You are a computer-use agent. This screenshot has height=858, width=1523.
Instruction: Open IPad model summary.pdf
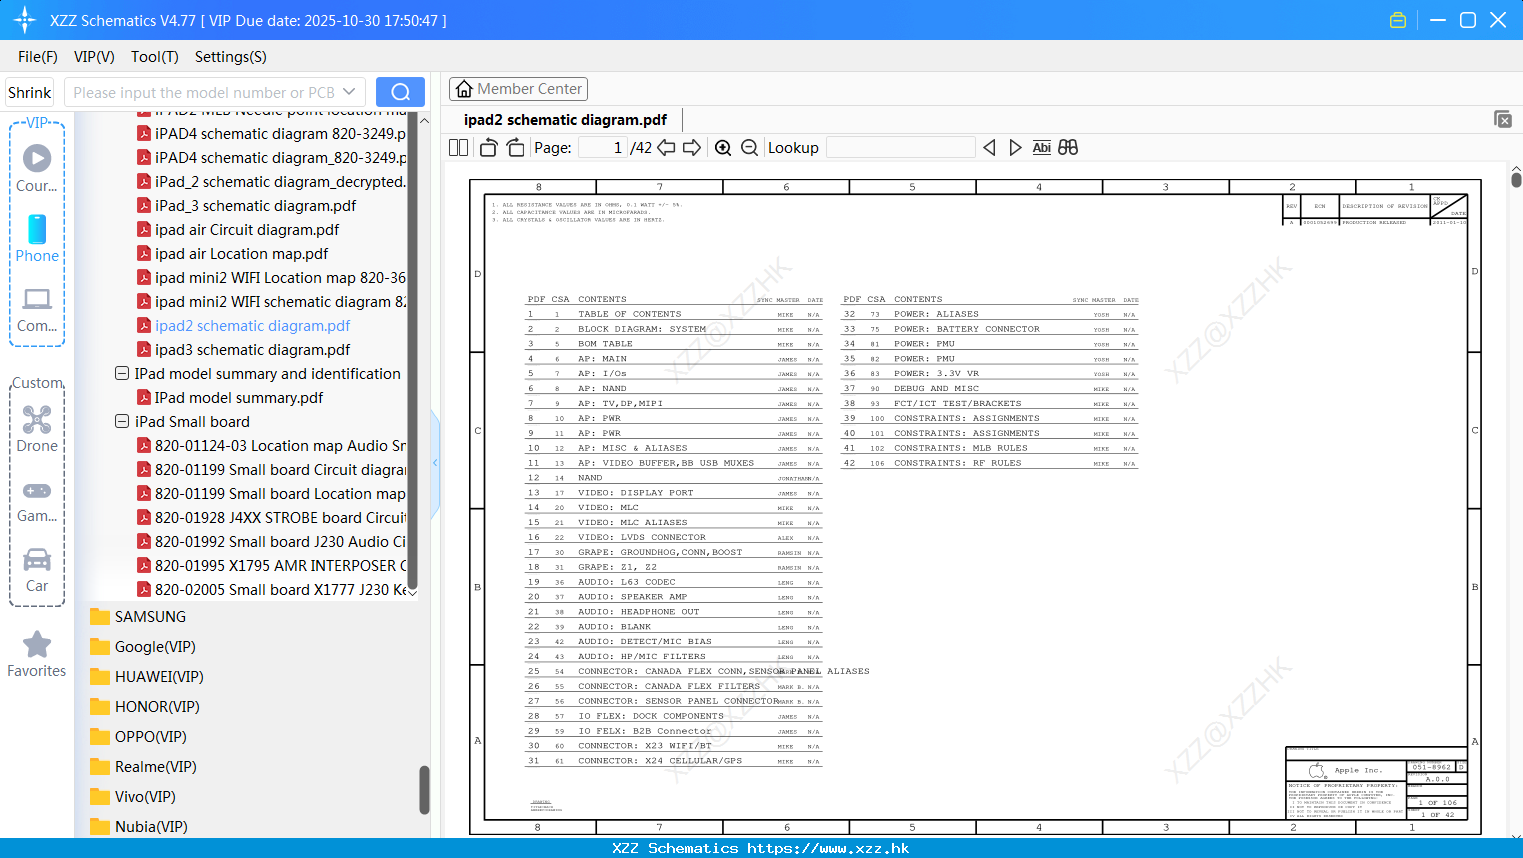230,397
